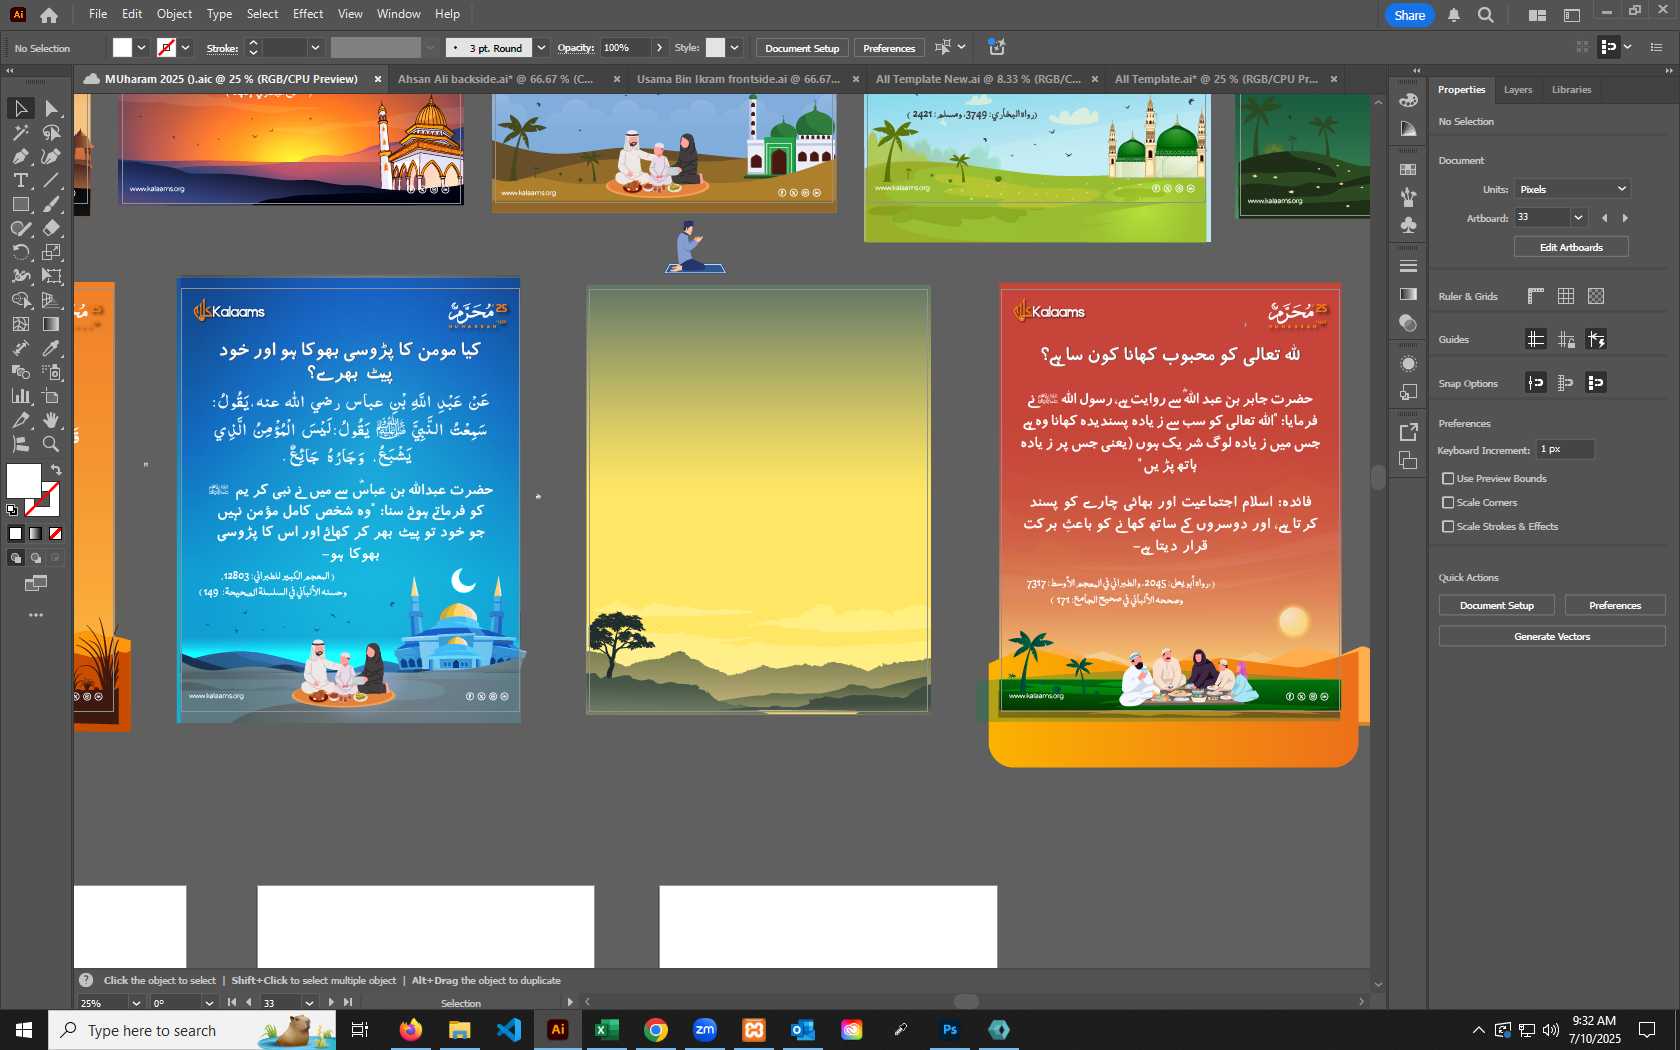Open the zoom level 25% dropdown
Image resolution: width=1680 pixels, height=1050 pixels.
(x=136, y=1003)
